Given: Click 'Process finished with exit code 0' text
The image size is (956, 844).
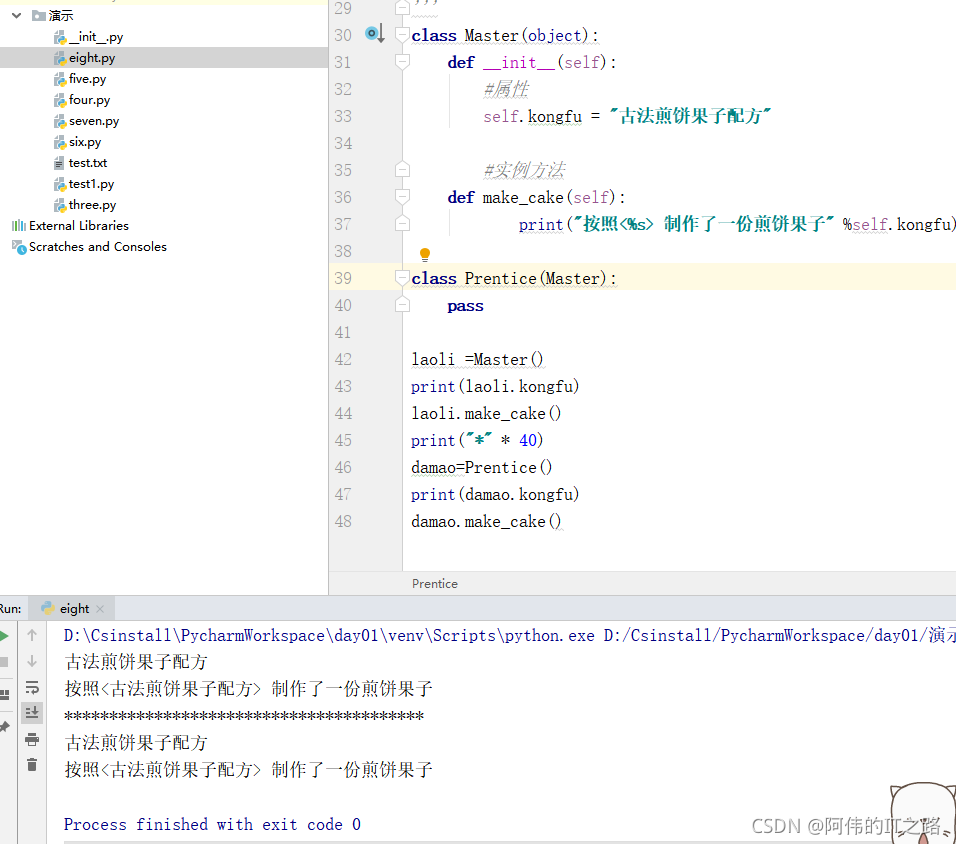Looking at the screenshot, I should 212,824.
